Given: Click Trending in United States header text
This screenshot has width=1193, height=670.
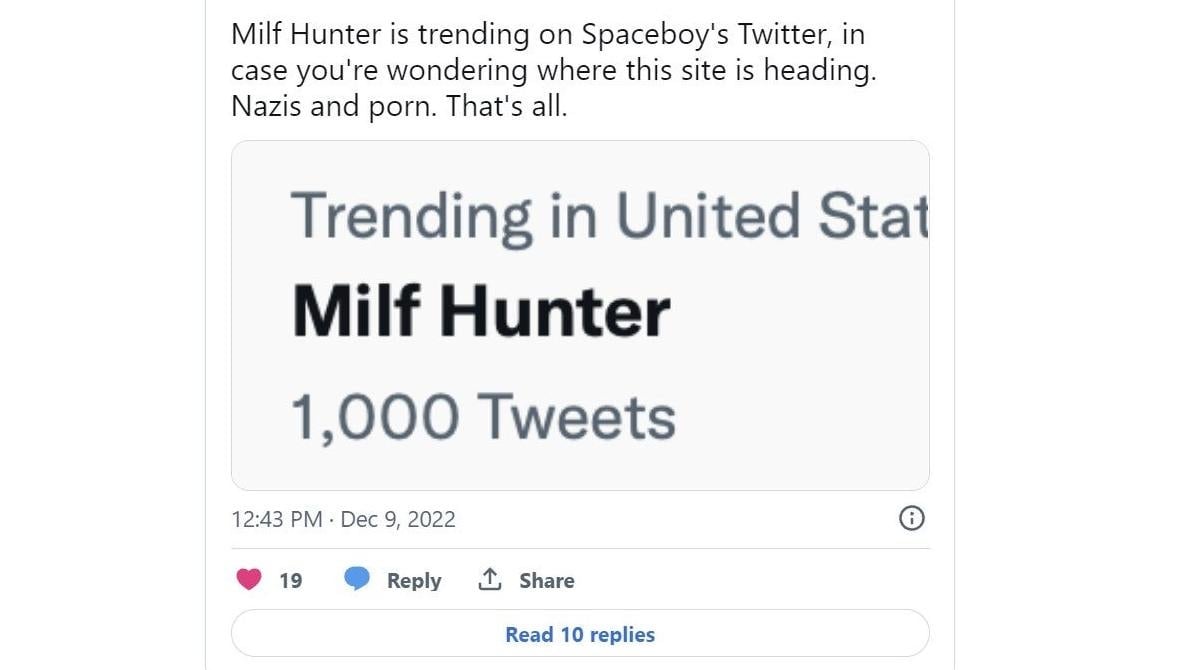Looking at the screenshot, I should coord(610,212).
